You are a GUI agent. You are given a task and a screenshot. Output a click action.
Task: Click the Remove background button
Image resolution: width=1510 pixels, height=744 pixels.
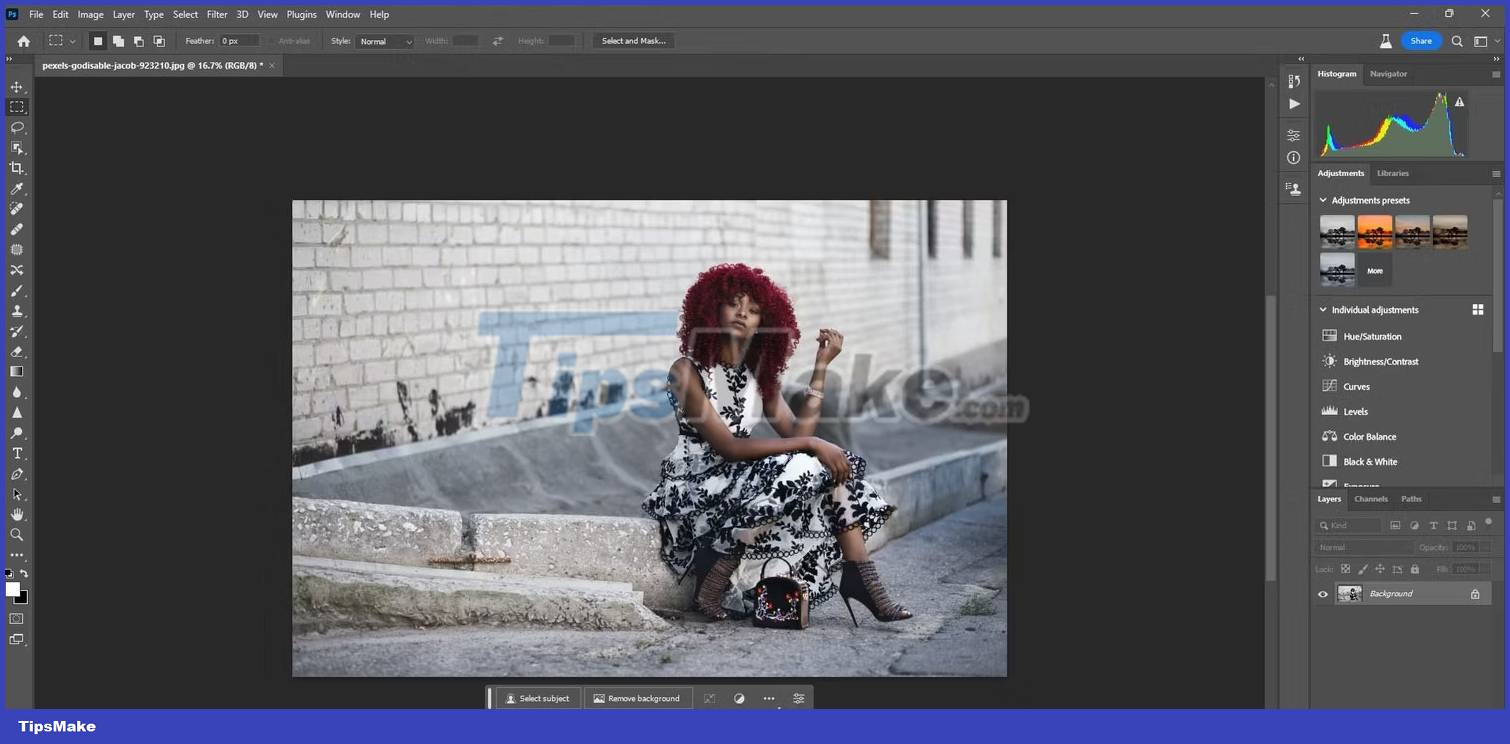(x=637, y=698)
